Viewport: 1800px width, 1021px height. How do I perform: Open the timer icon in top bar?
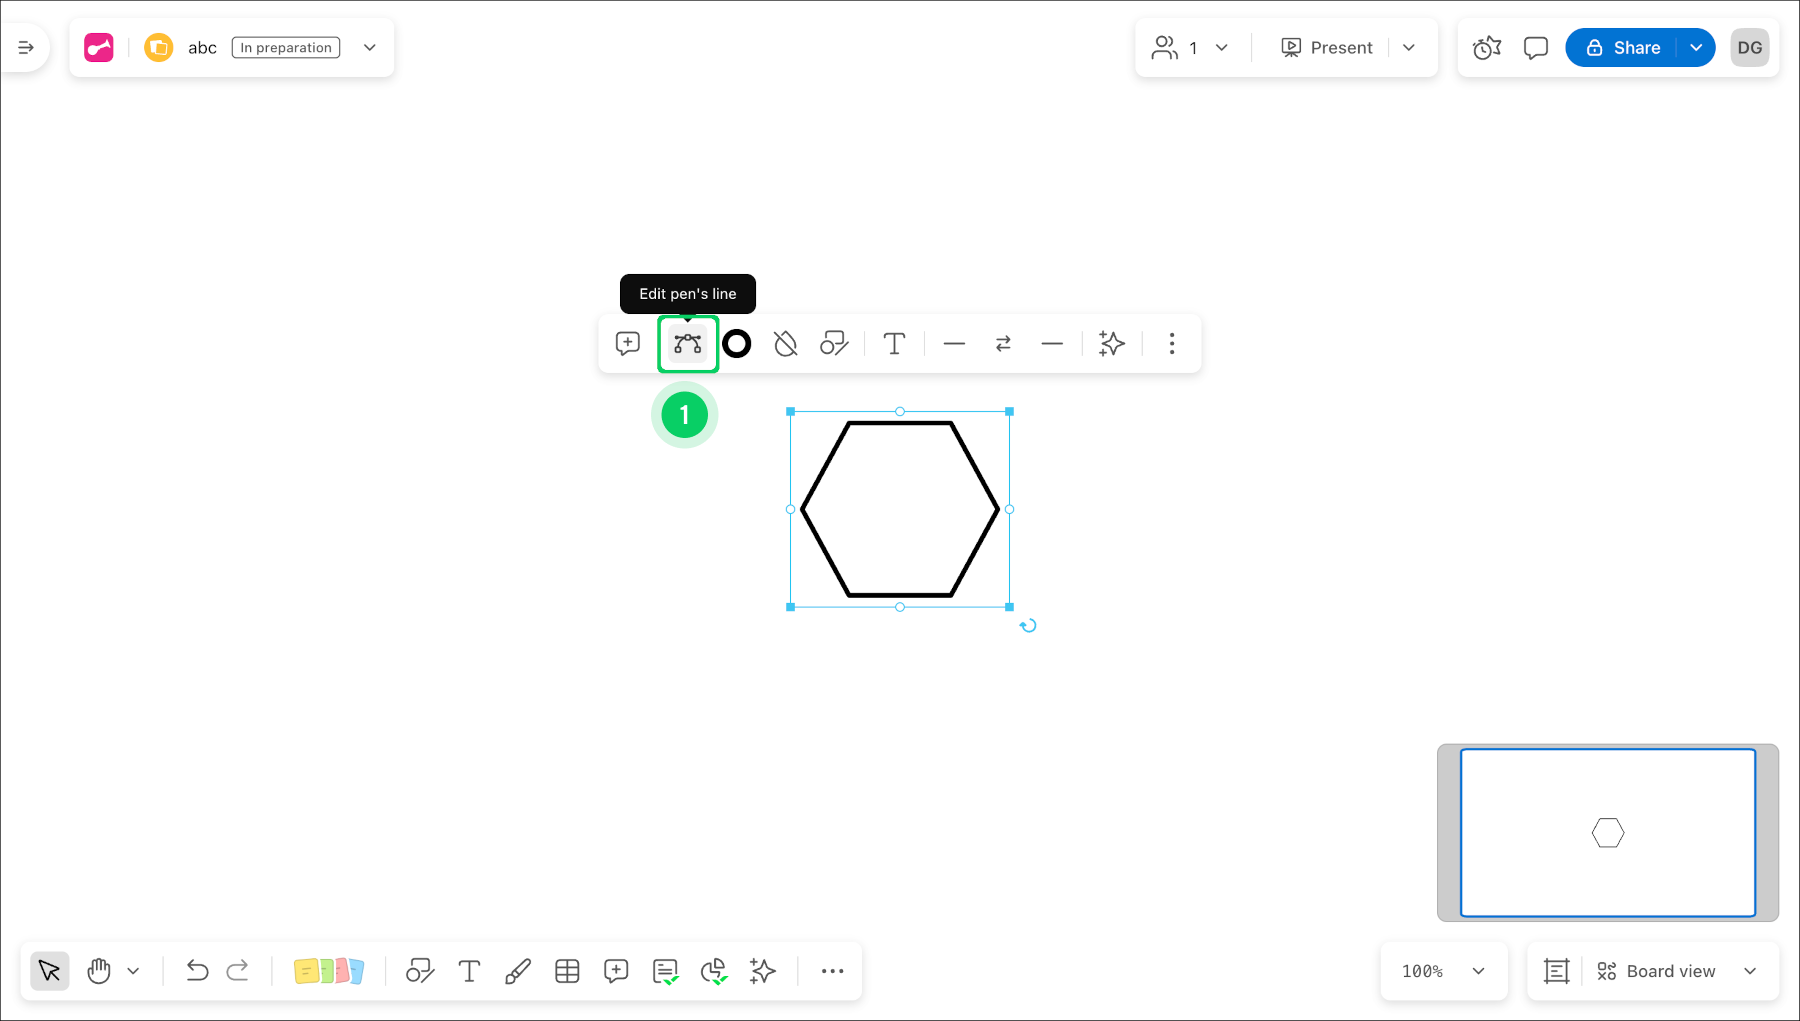coord(1486,47)
